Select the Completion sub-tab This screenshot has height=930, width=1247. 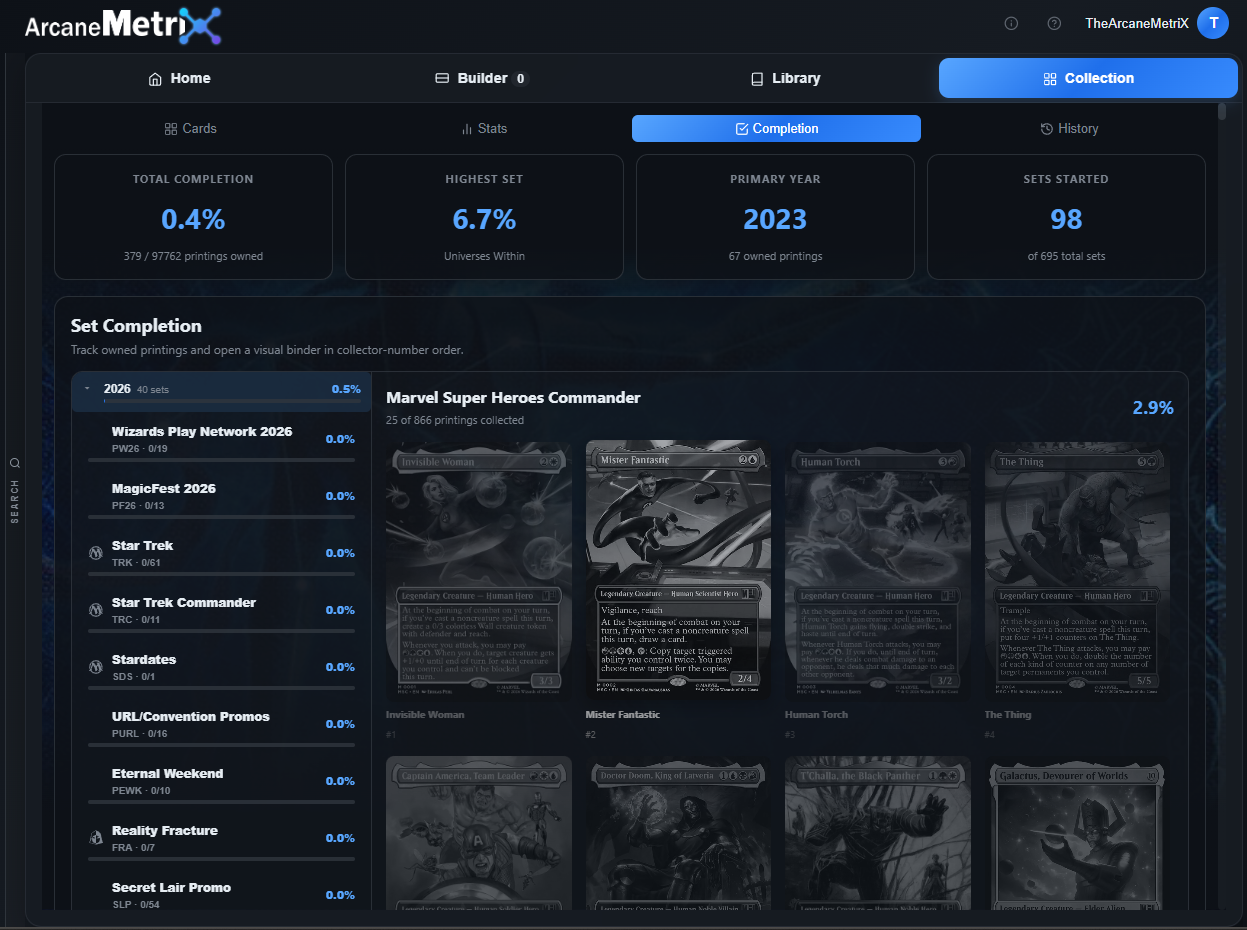click(776, 128)
